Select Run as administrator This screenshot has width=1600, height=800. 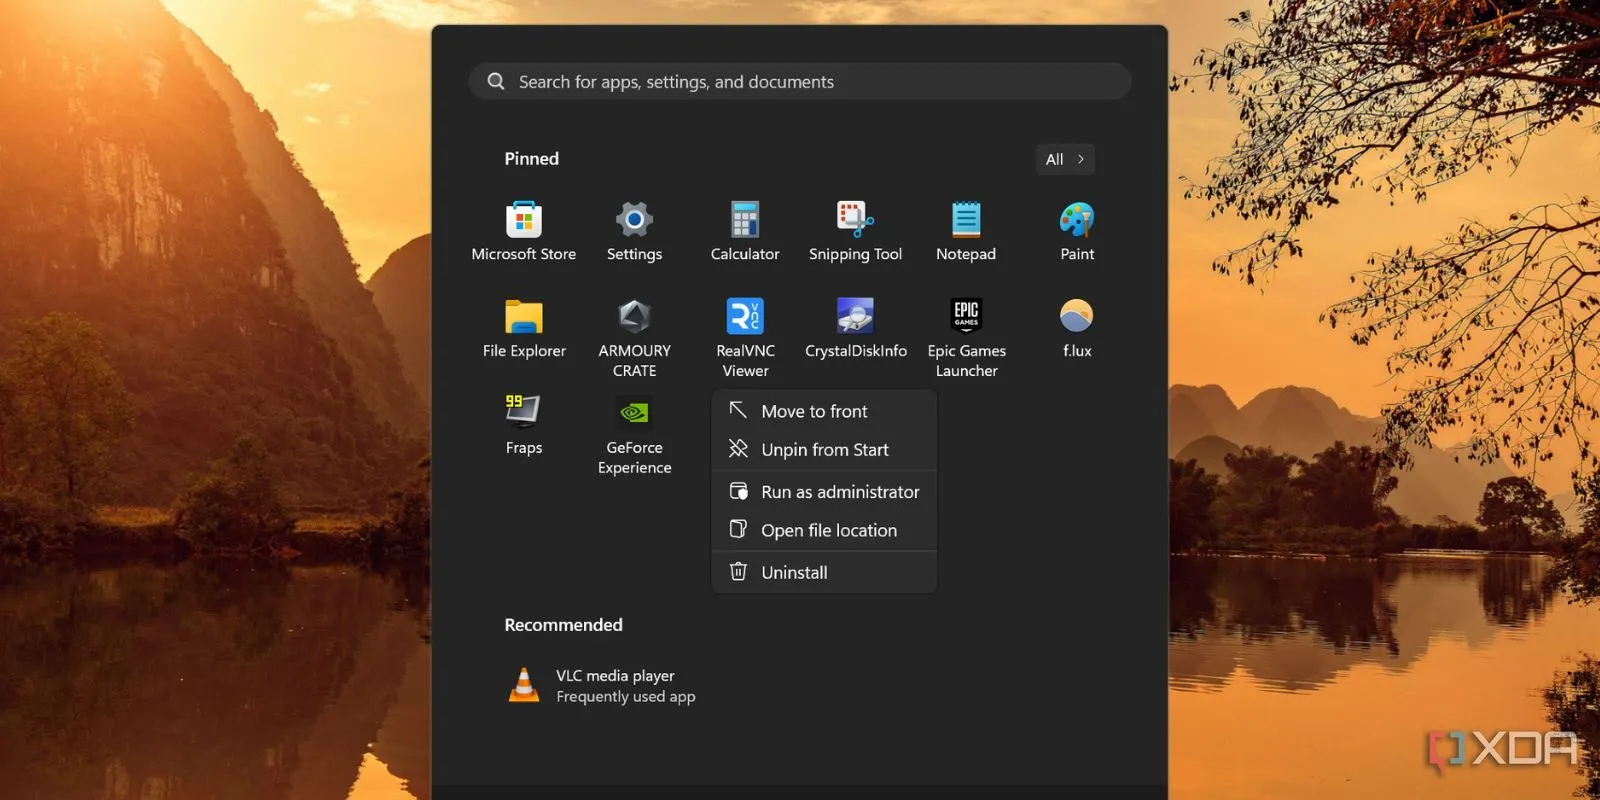[839, 492]
